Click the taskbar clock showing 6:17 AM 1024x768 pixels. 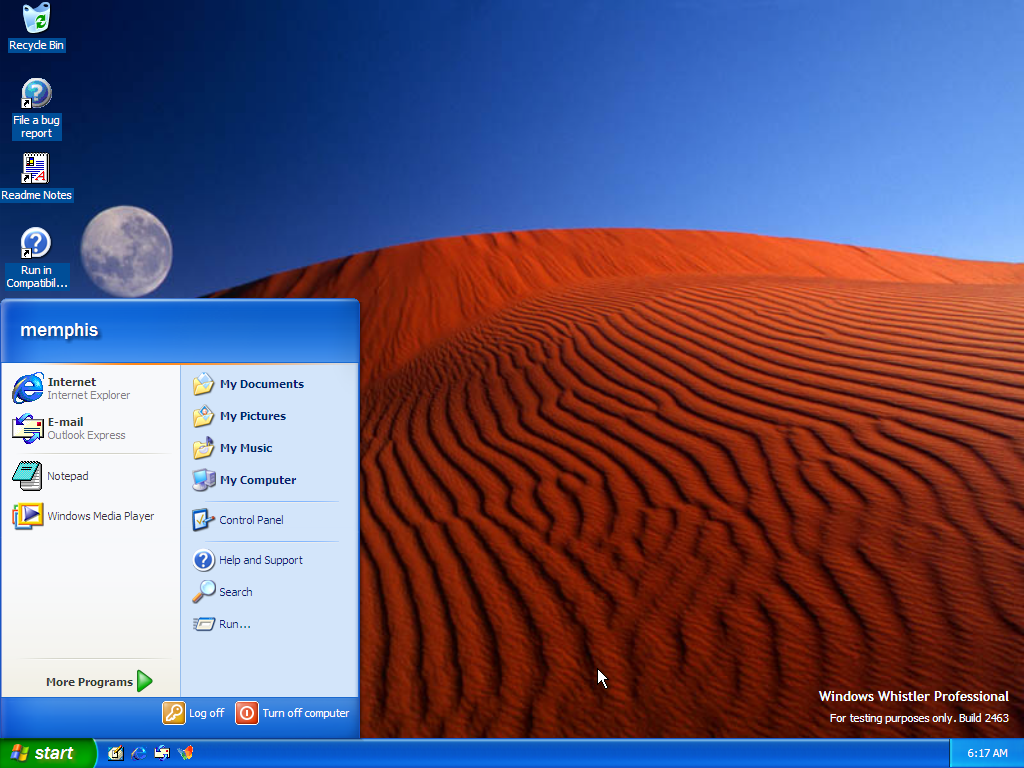(986, 753)
